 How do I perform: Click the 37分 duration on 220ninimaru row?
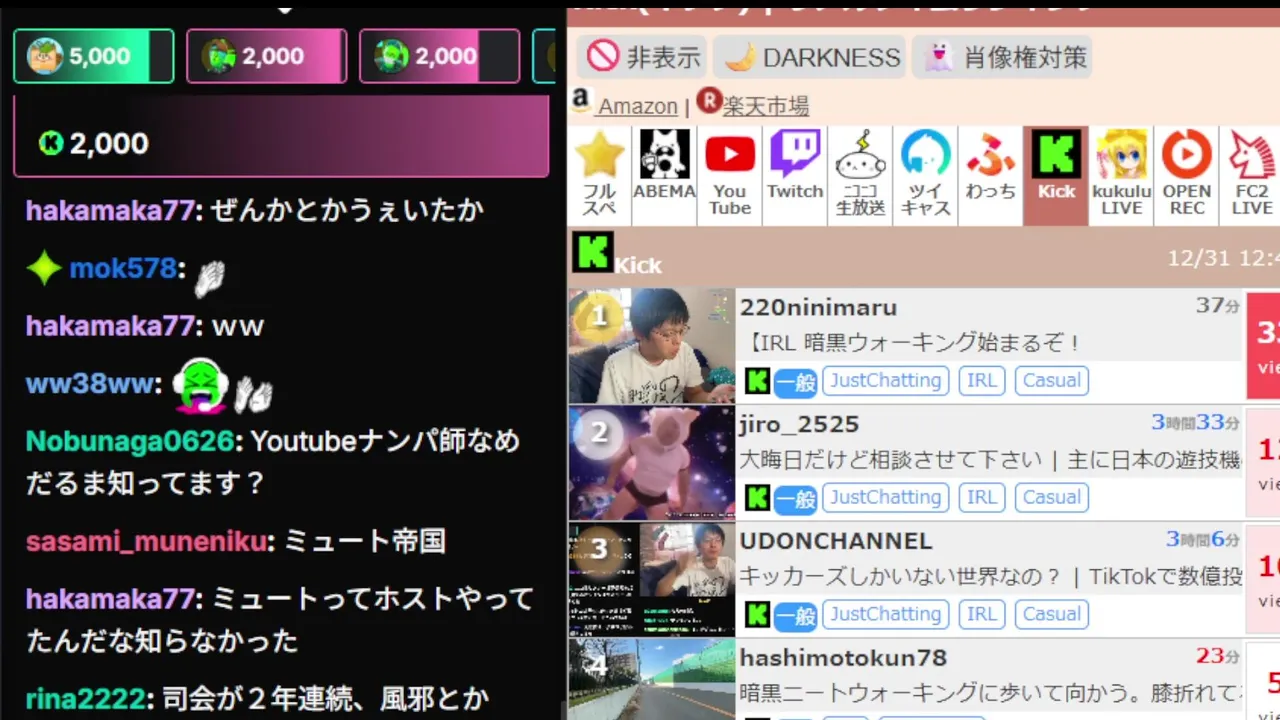coord(1218,306)
